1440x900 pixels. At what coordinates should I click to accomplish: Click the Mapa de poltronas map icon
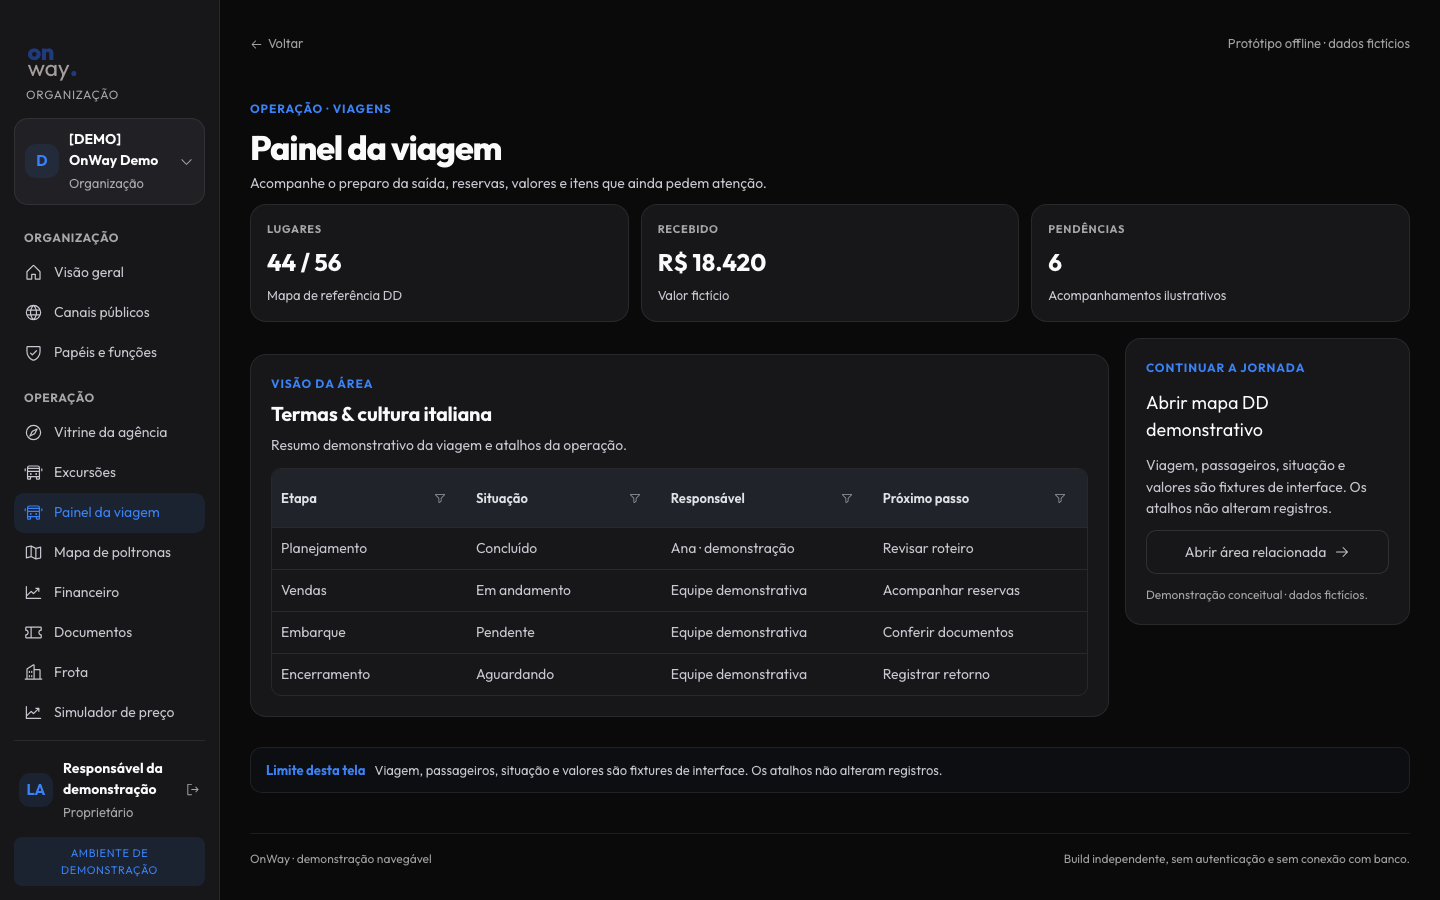click(33, 552)
